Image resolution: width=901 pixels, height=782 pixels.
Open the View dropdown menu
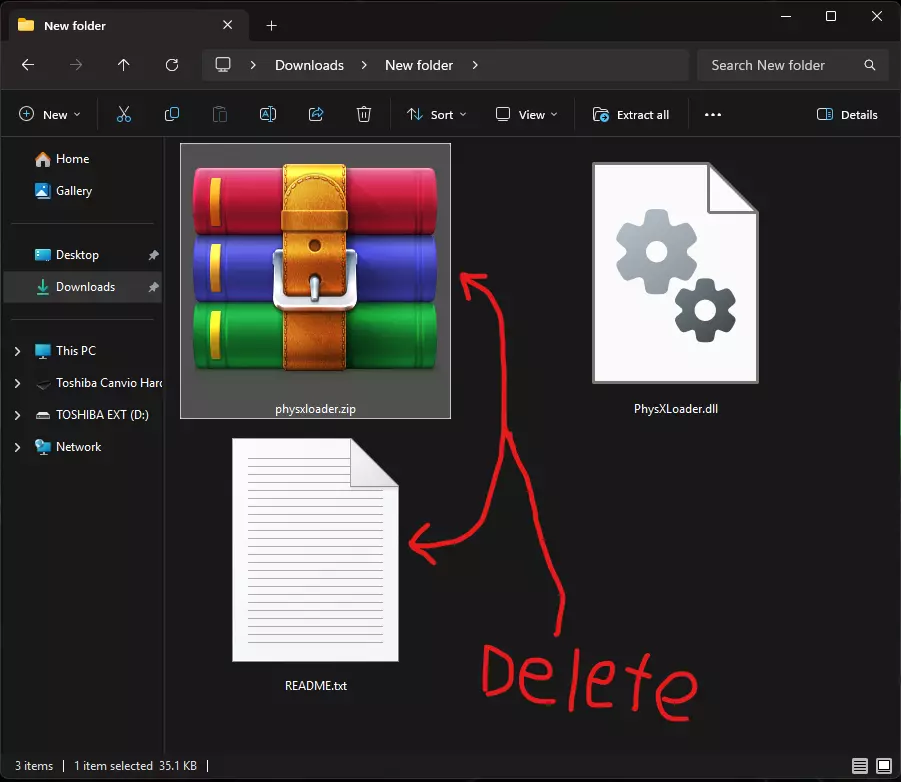(x=527, y=115)
